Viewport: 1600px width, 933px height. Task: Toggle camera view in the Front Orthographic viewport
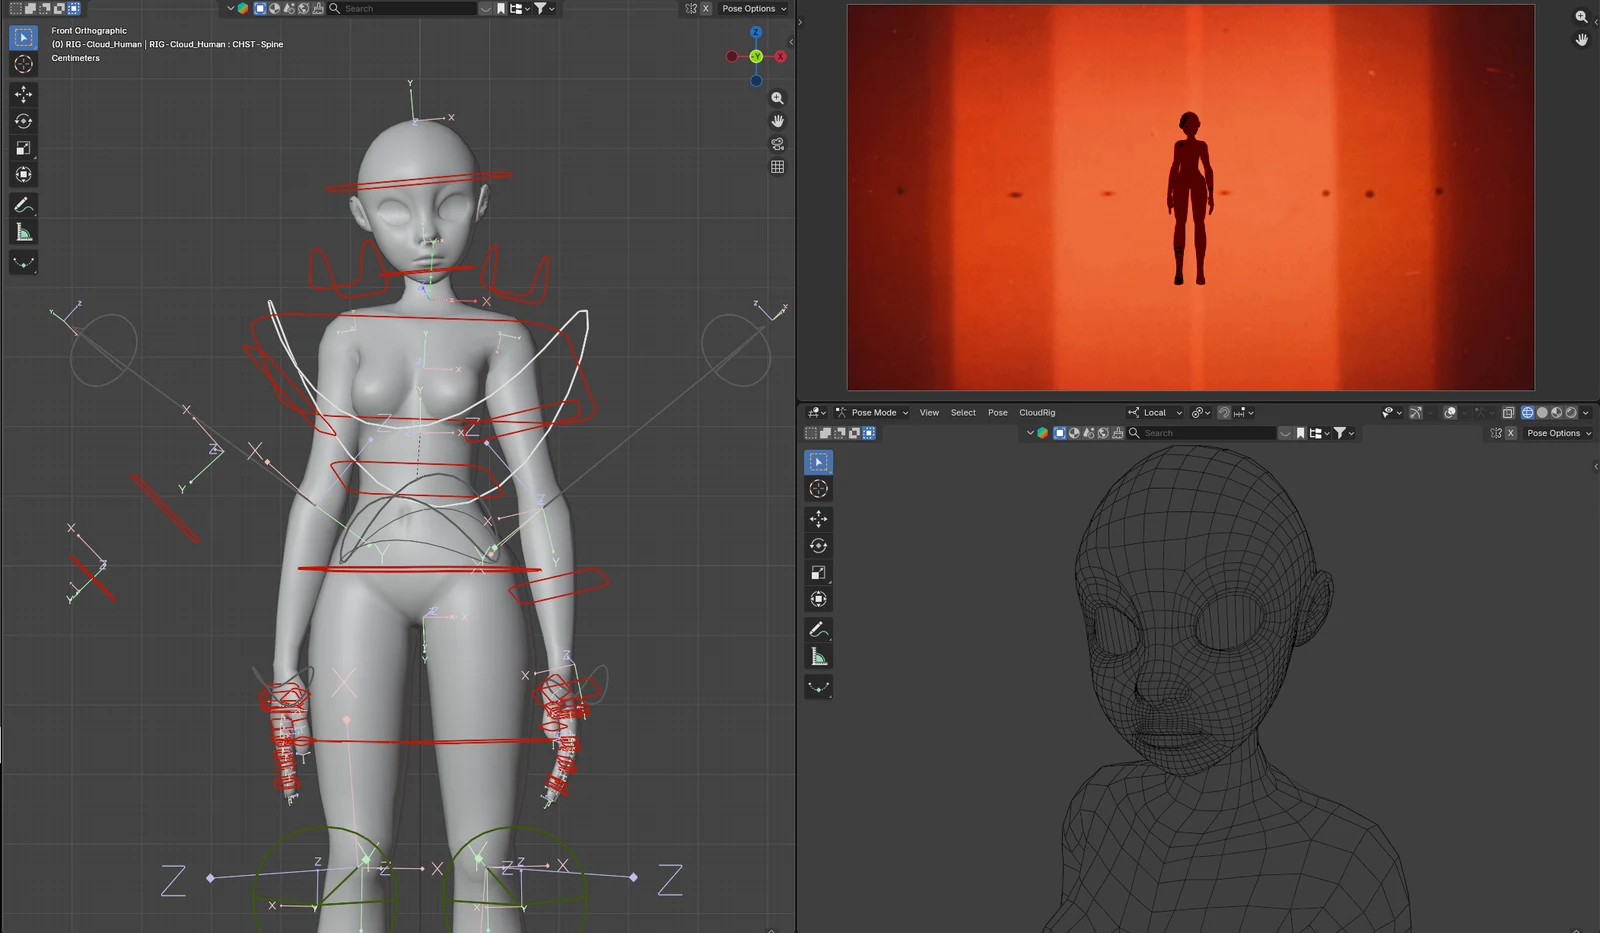click(x=777, y=144)
